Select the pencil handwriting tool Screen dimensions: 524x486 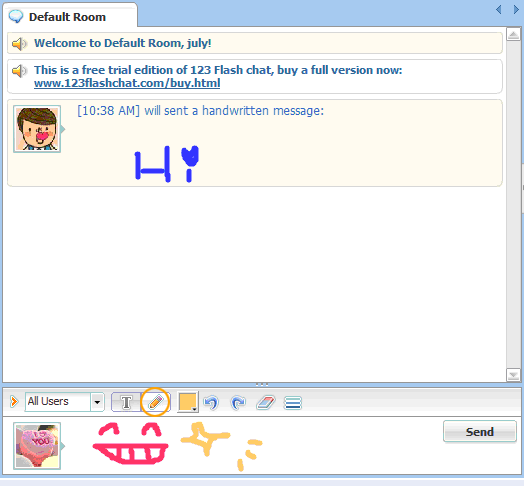coord(155,402)
